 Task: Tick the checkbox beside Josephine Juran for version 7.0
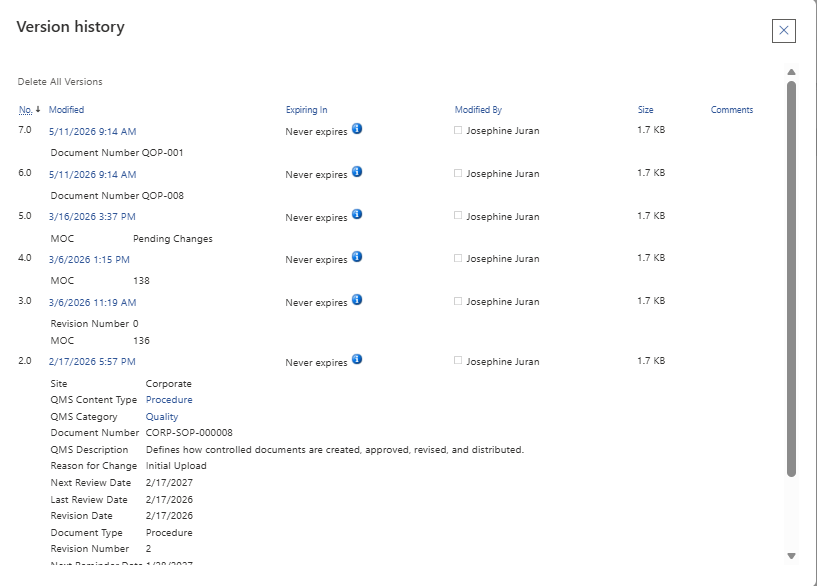(458, 130)
